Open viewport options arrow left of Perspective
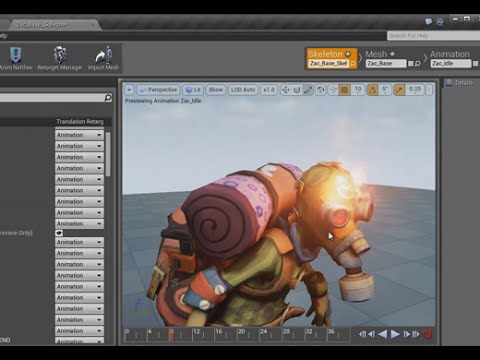The image size is (480, 360). coord(129,90)
